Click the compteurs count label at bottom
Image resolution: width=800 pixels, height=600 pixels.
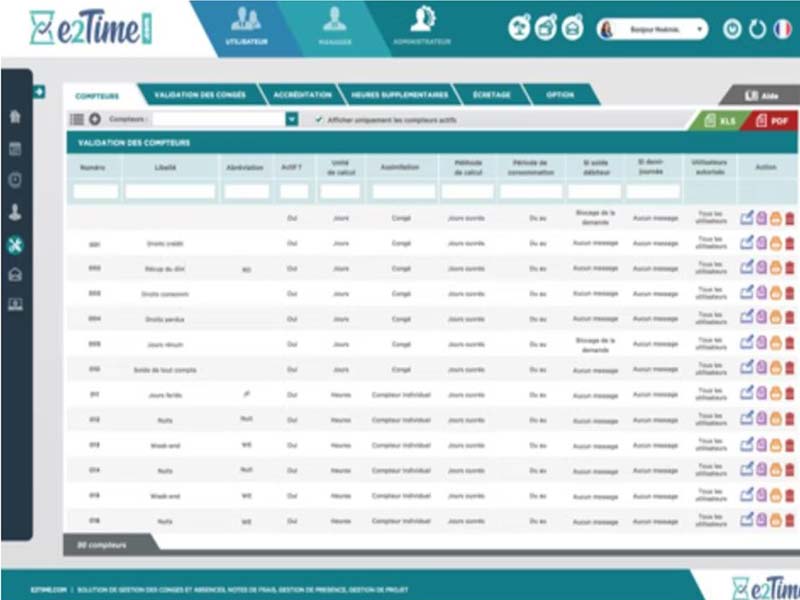tap(102, 545)
